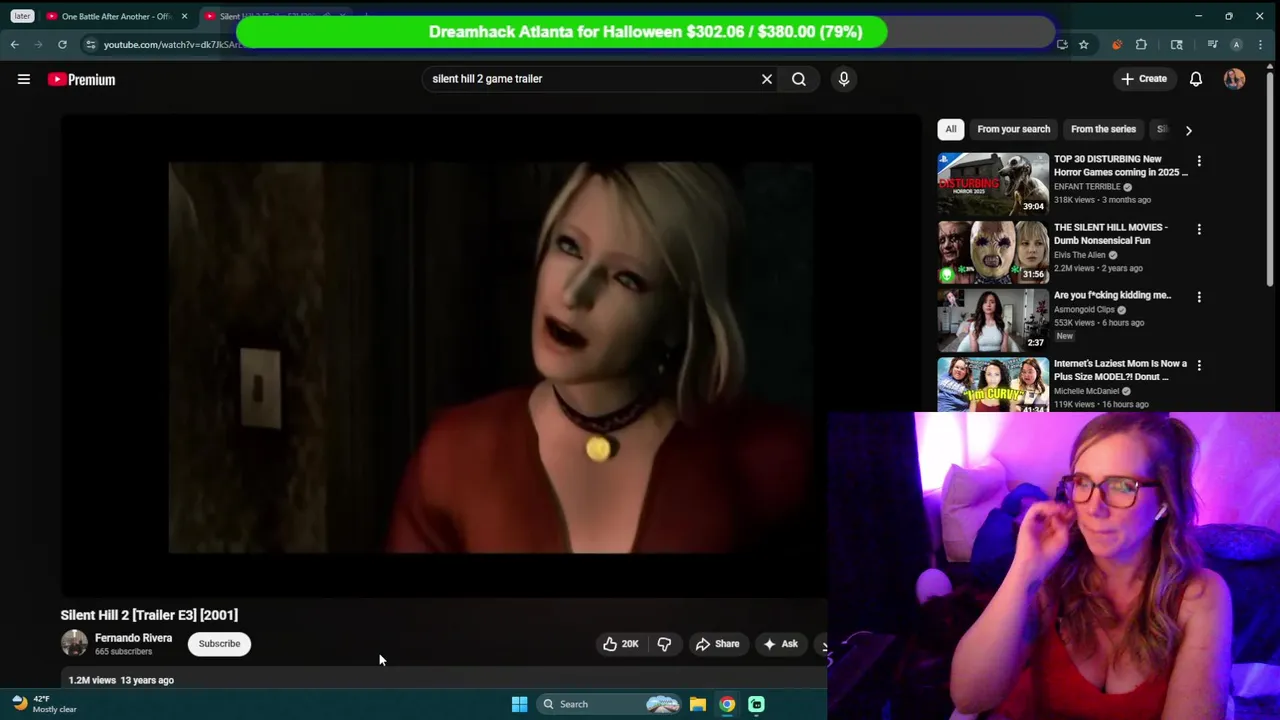
Task: Open options for TOP 30 DISTURBING video
Action: (x=1199, y=161)
